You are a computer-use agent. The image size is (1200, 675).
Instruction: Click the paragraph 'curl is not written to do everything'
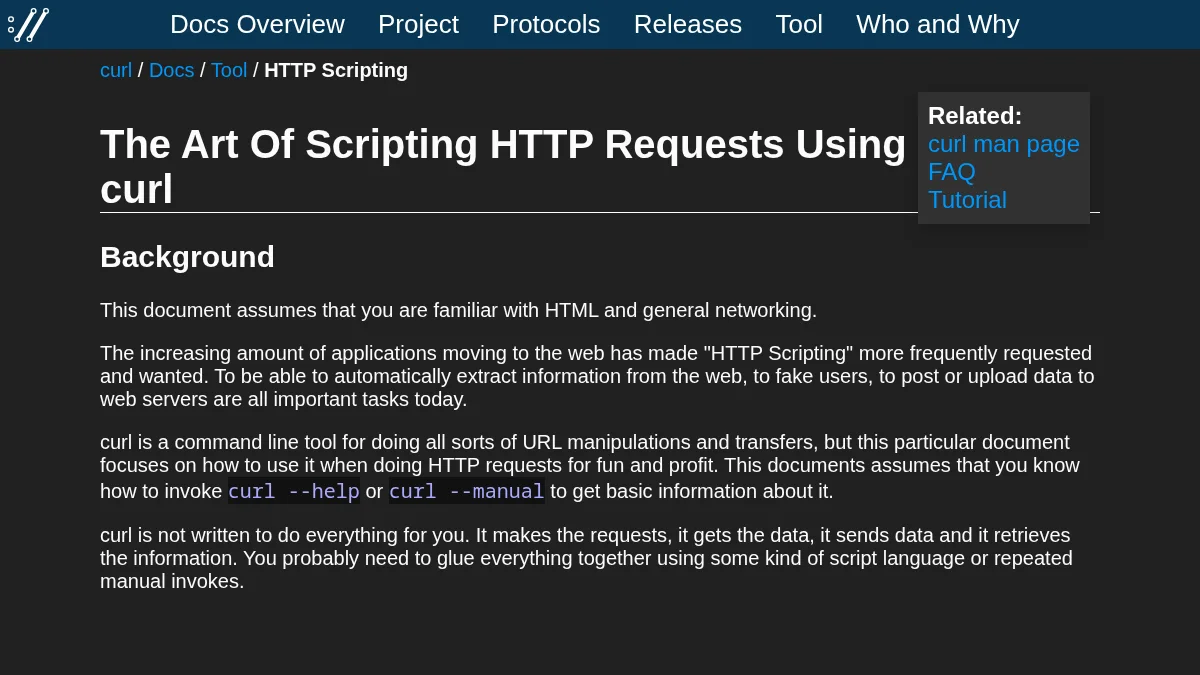586,558
